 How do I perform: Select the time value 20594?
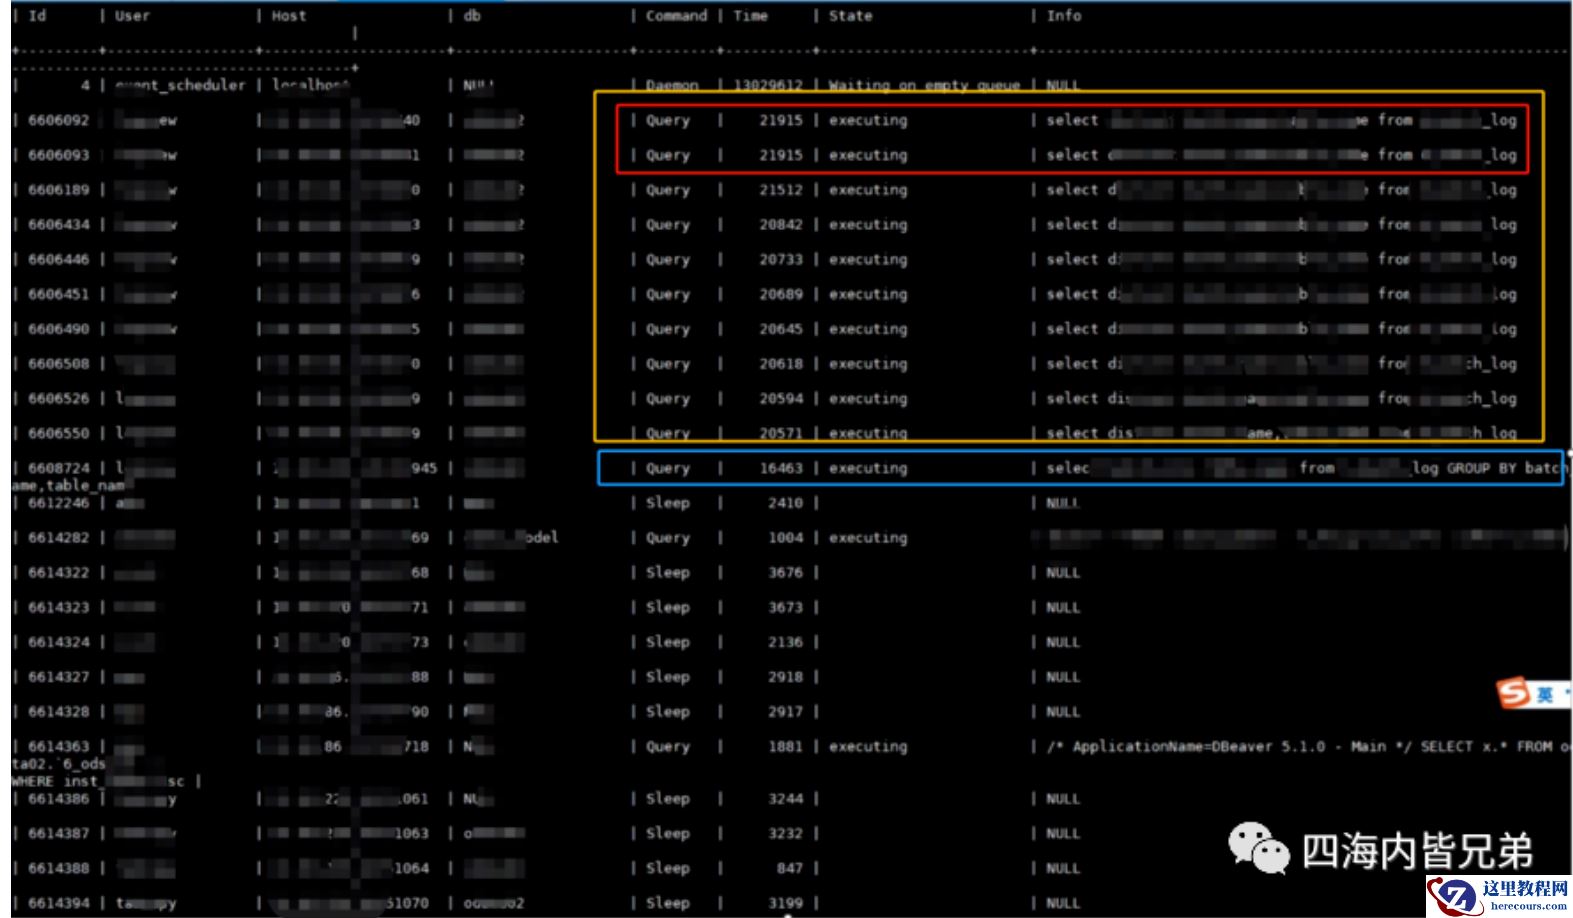(780, 398)
